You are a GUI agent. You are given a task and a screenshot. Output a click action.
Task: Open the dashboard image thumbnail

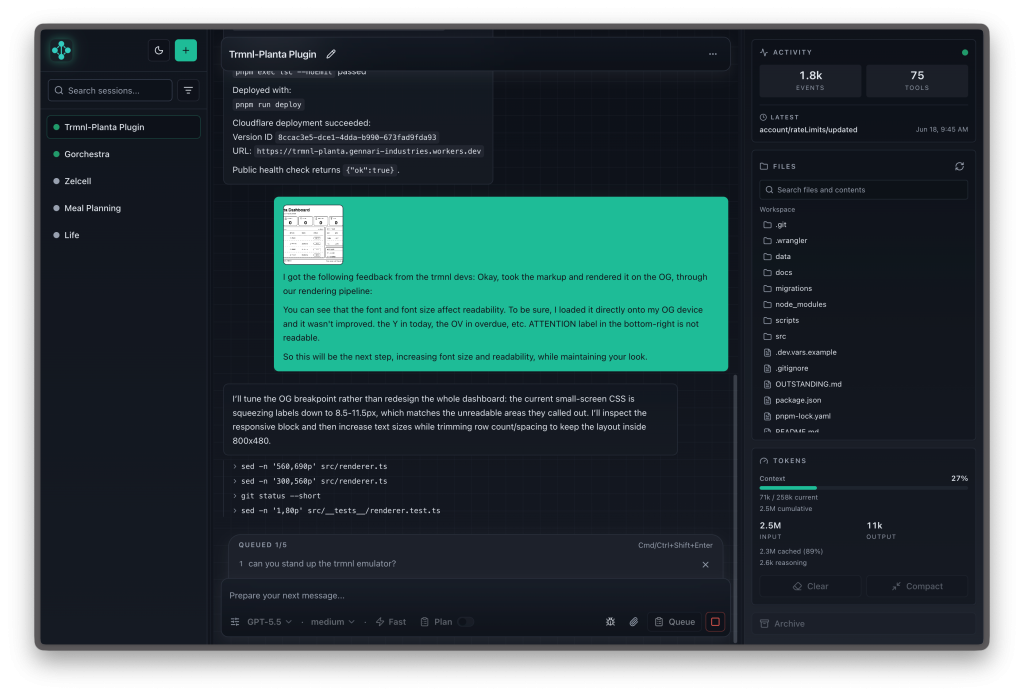(313, 234)
